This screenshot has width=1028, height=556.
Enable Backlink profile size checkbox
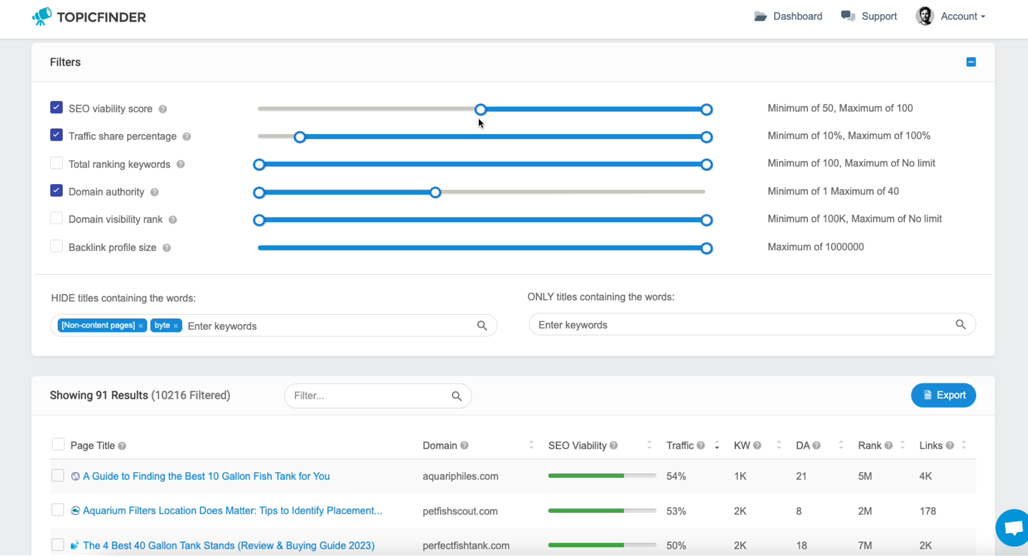pyautogui.click(x=56, y=247)
